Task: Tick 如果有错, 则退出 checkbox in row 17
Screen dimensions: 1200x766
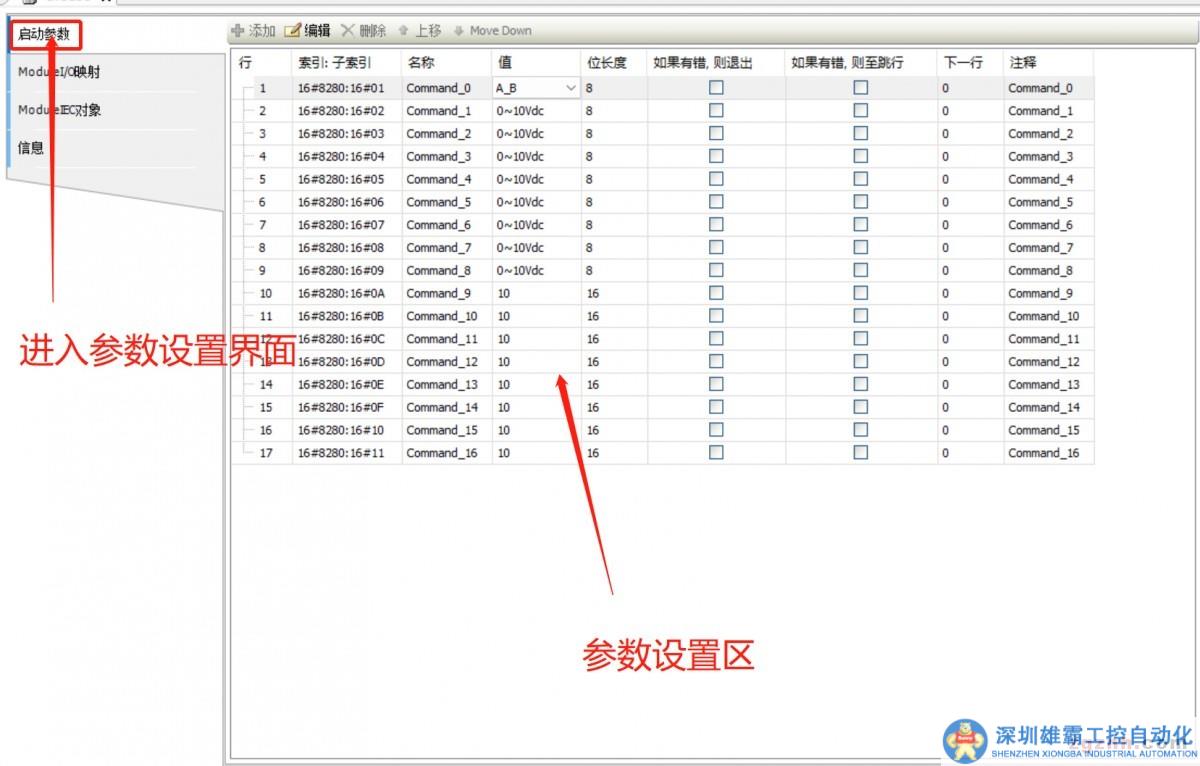Action: click(716, 453)
